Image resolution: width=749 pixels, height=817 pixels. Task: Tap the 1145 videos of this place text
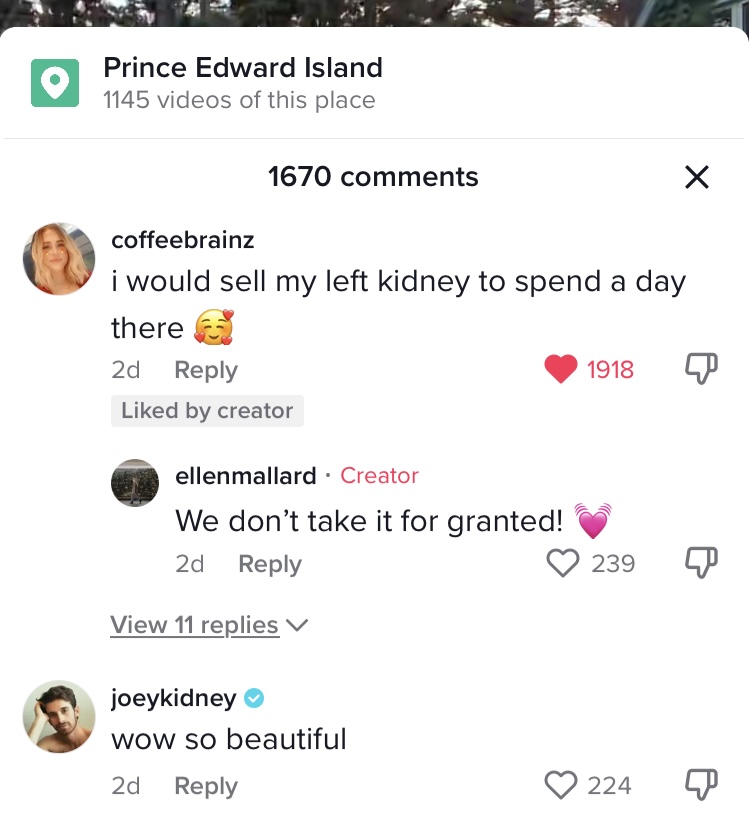(x=239, y=100)
